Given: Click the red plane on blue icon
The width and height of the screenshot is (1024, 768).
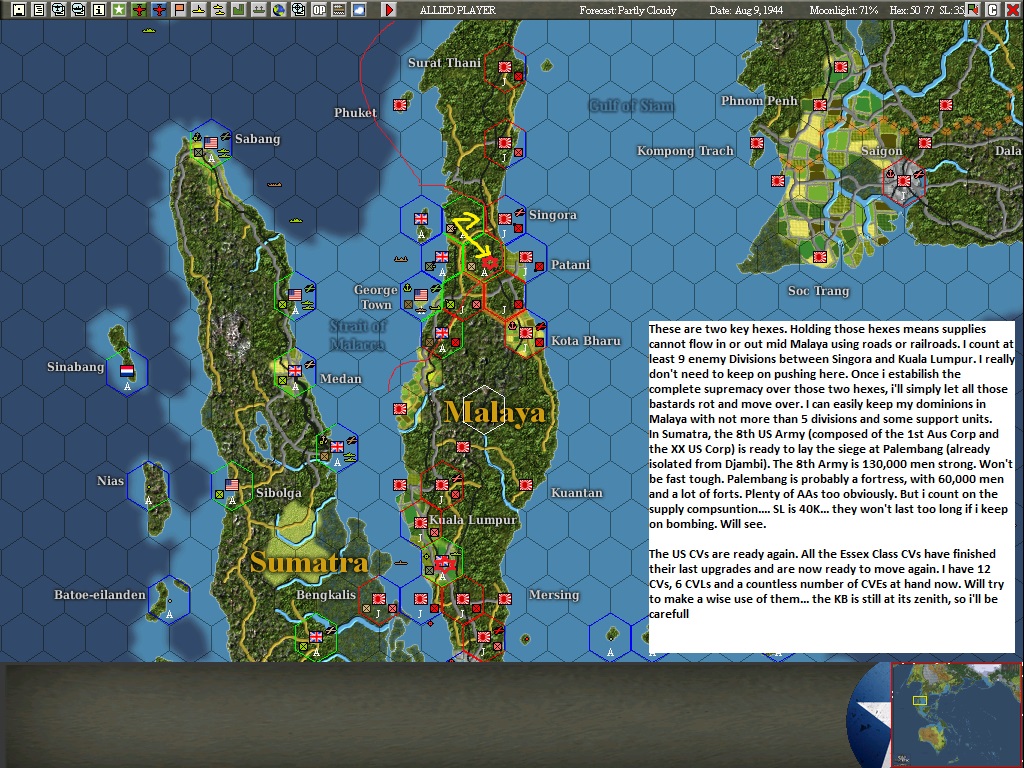Looking at the screenshot, I should tap(159, 10).
